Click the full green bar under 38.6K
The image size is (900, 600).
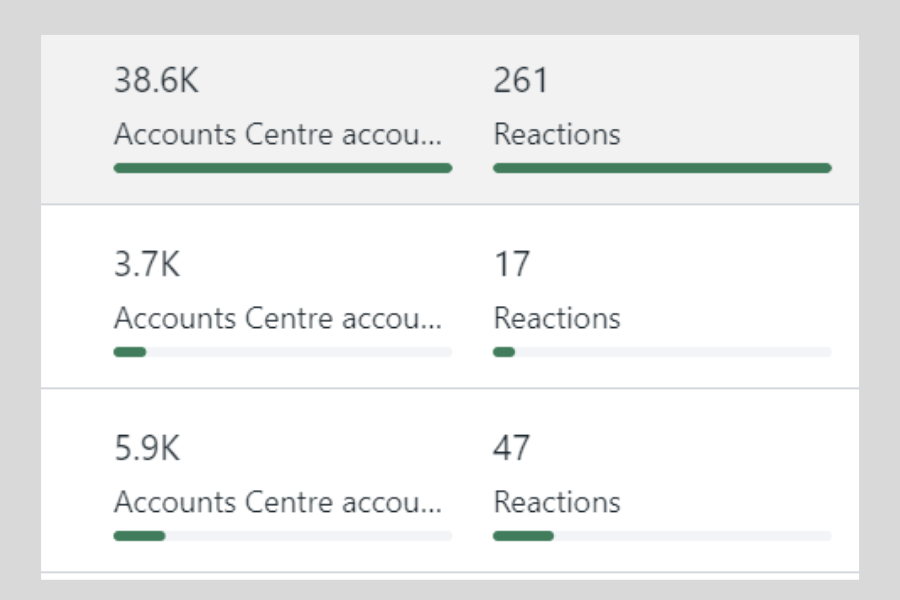click(283, 168)
